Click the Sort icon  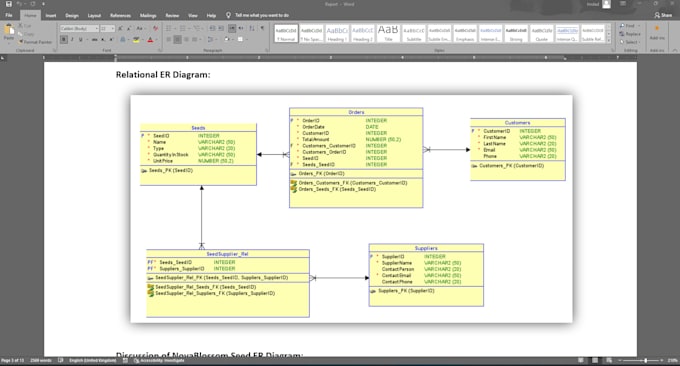[x=252, y=29]
